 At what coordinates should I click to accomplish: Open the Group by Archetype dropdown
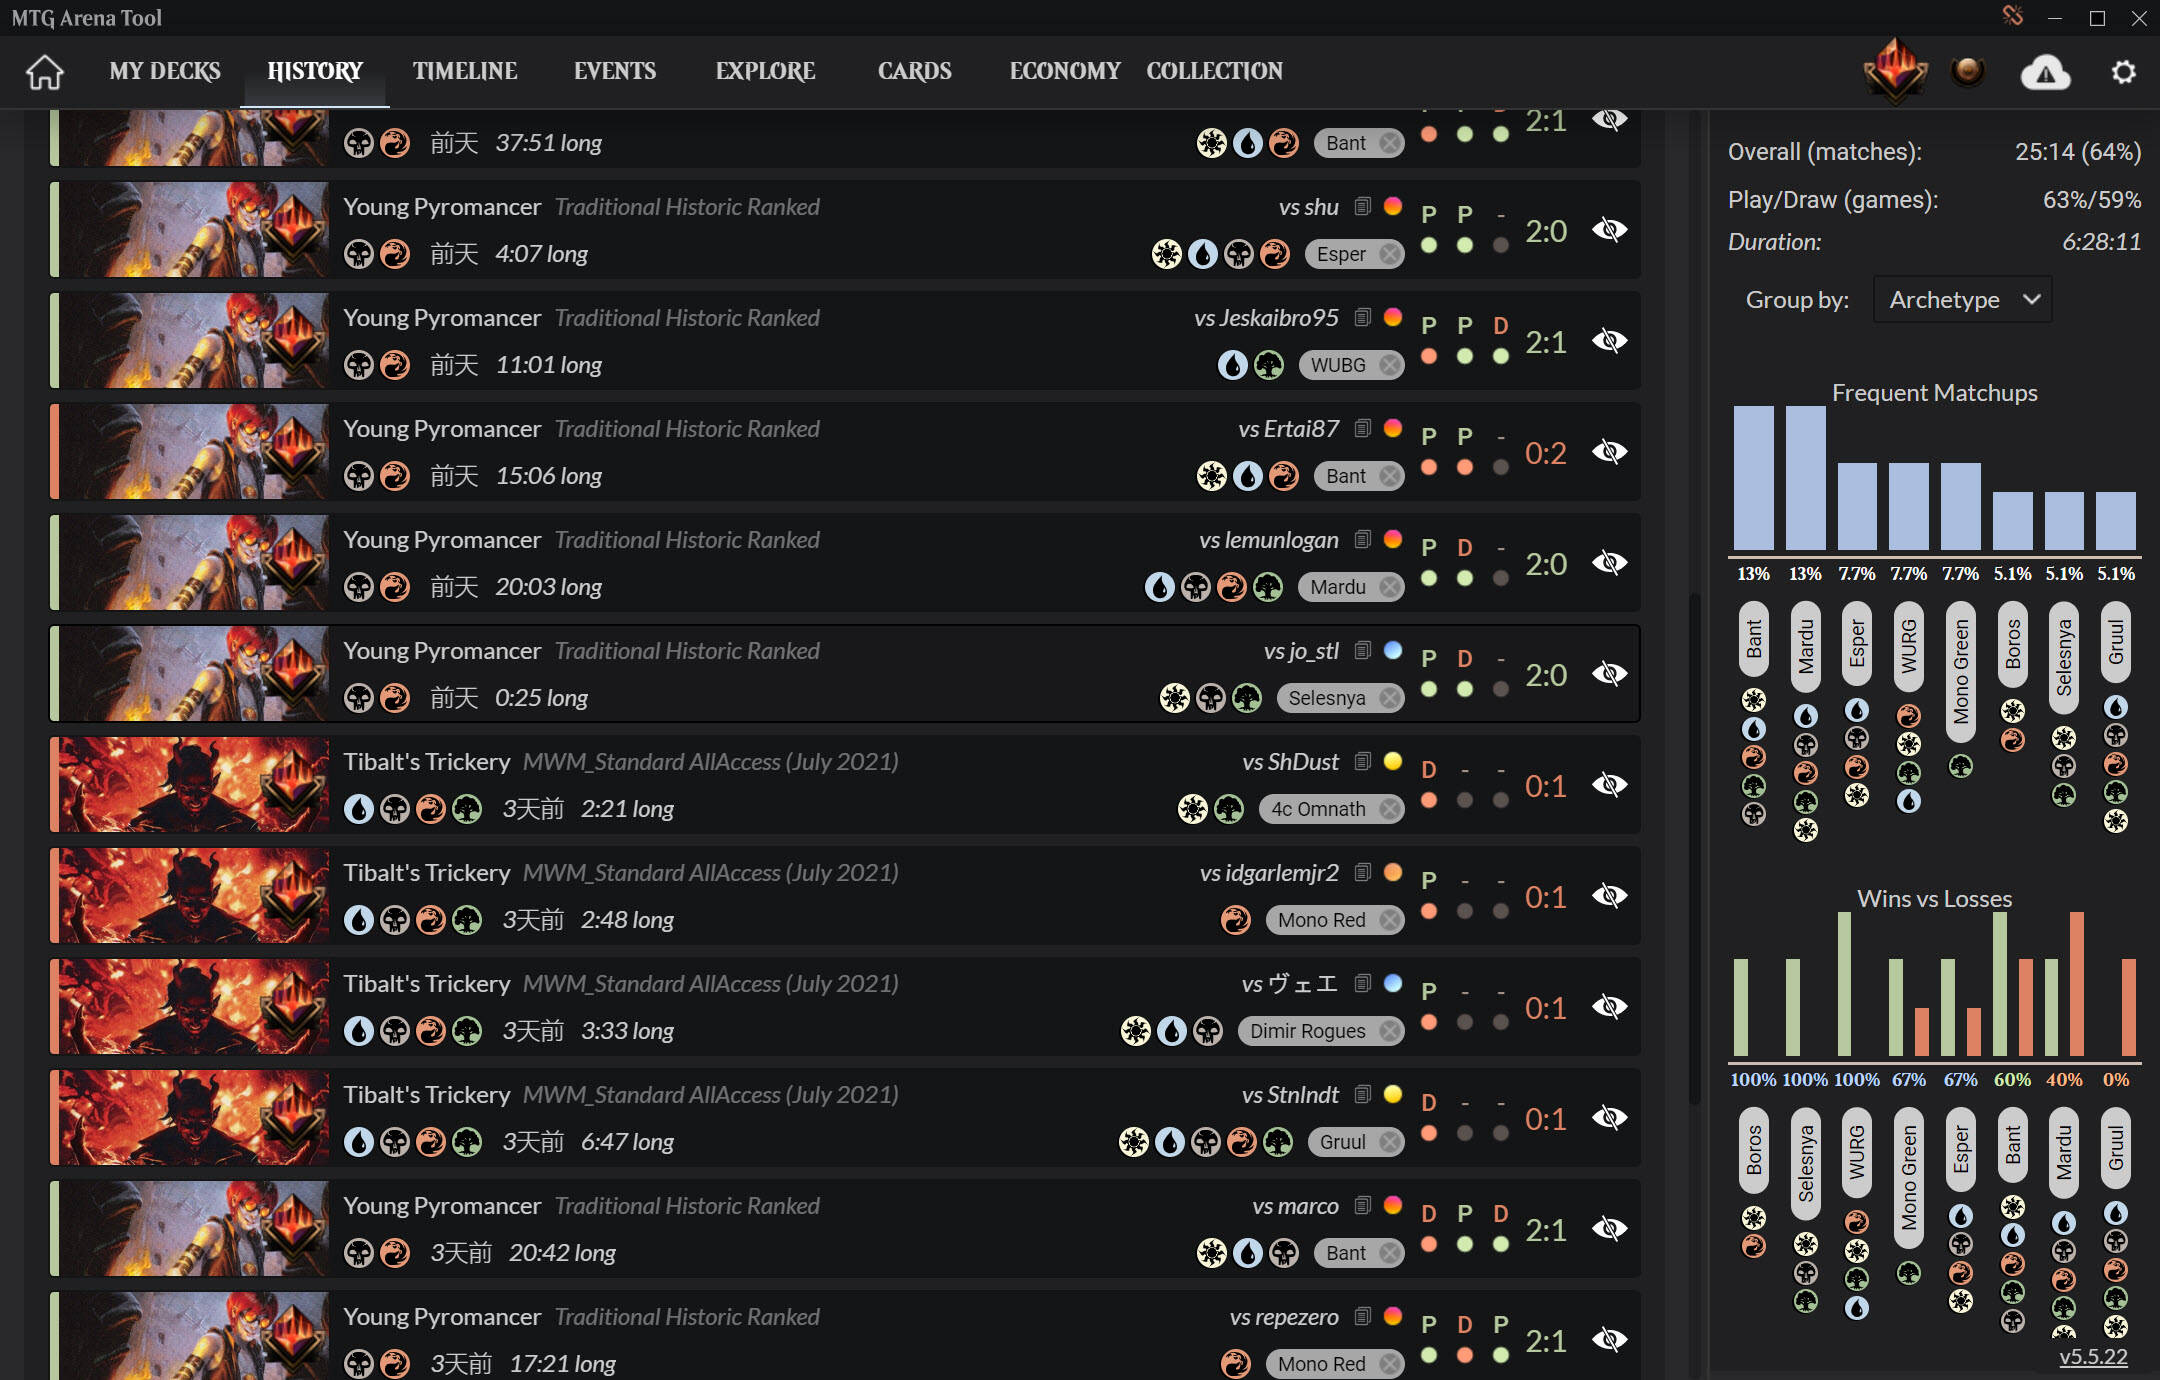1962,300
